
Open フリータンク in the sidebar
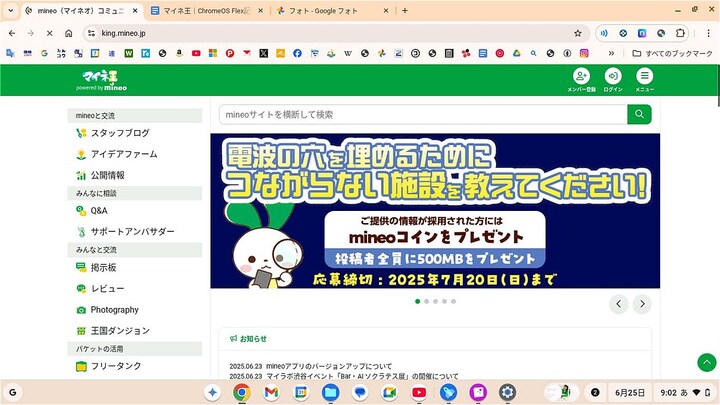click(109, 366)
